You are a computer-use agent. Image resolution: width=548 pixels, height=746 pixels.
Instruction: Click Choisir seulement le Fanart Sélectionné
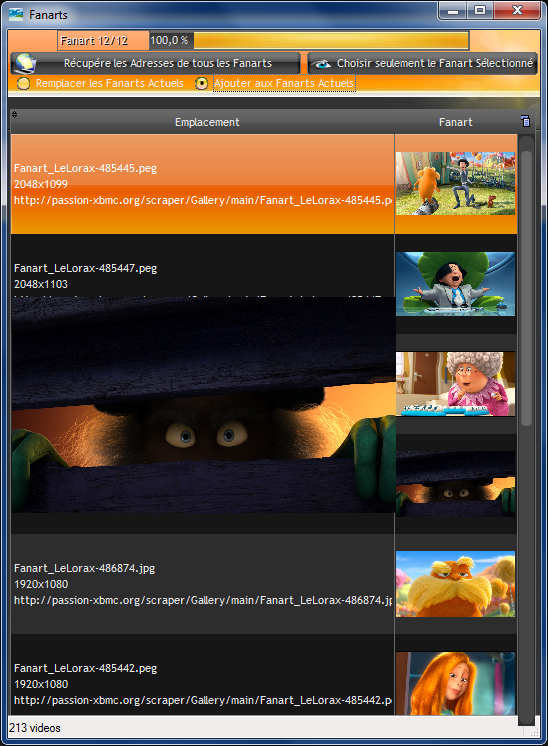coord(422,63)
